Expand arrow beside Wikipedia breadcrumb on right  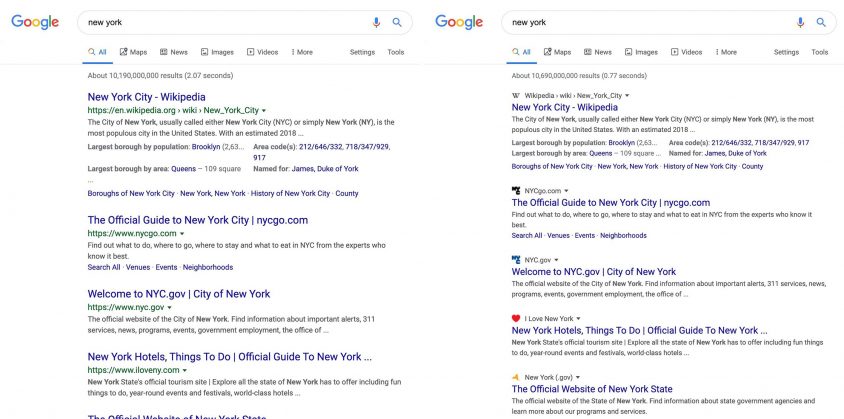click(x=627, y=96)
